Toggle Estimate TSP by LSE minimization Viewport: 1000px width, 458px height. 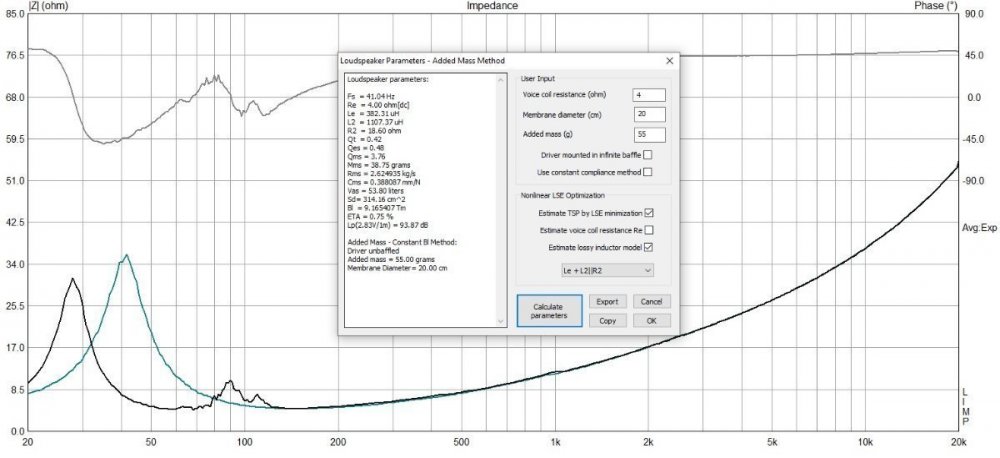(x=648, y=213)
